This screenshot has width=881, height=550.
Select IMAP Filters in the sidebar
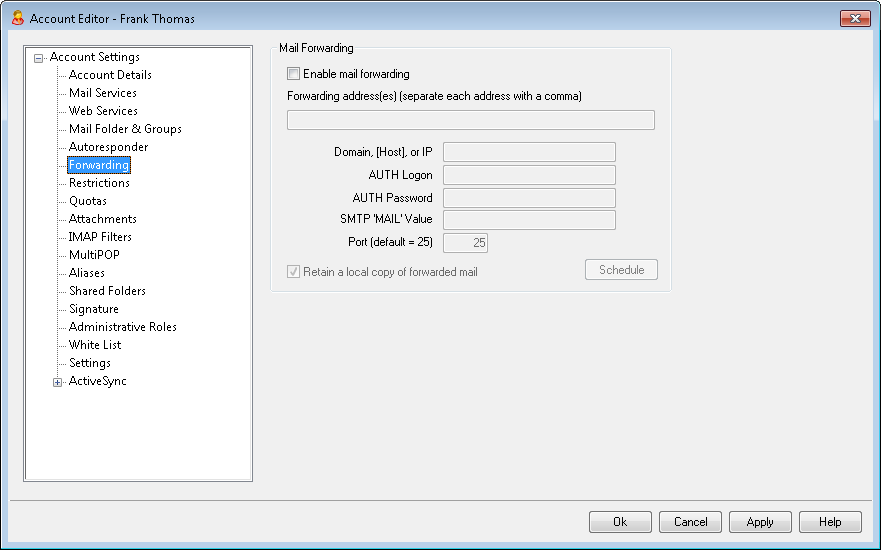point(100,237)
